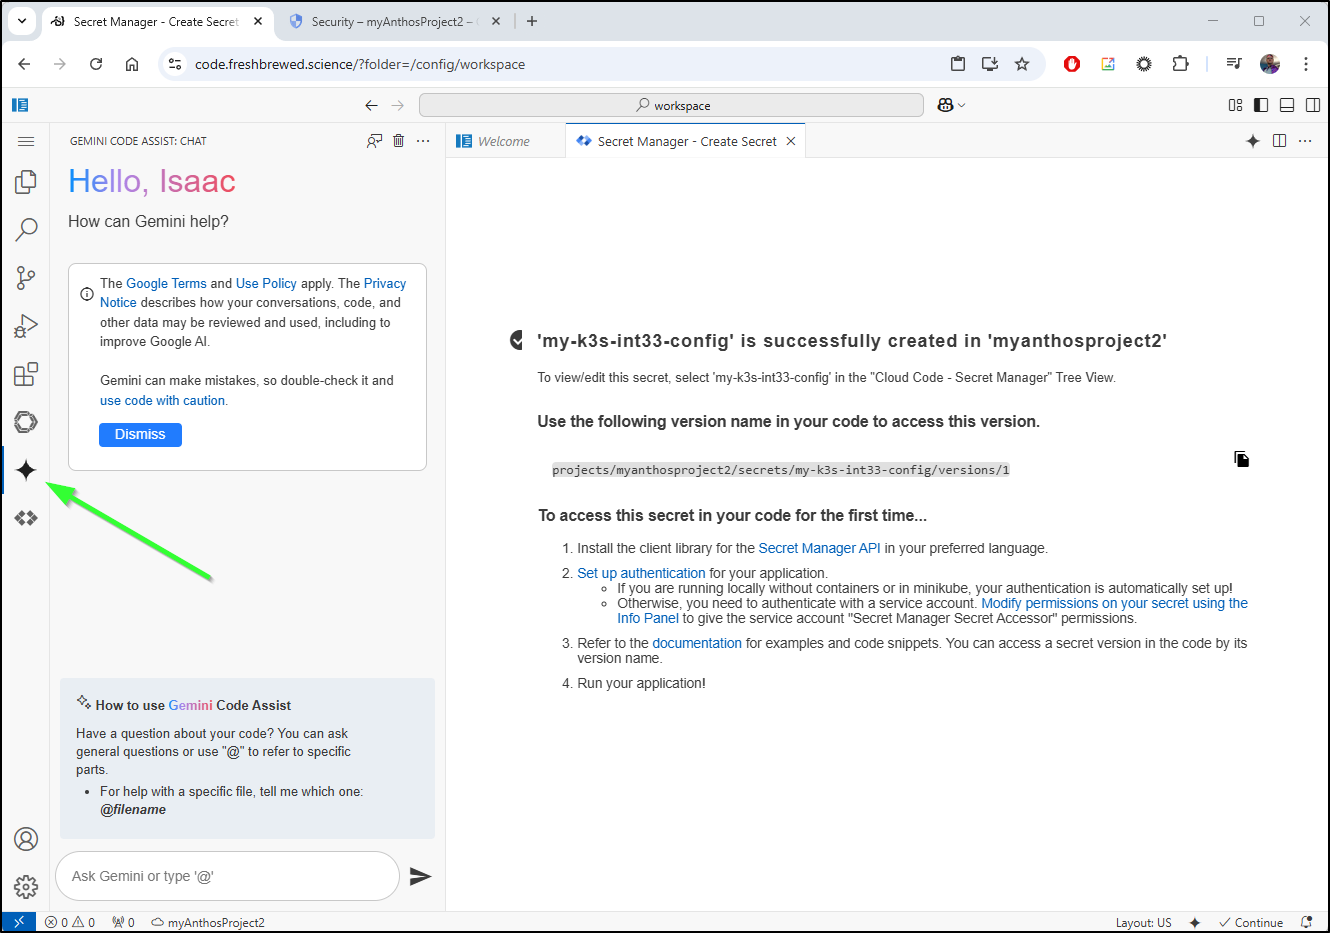
Task: Go forward with editor navigation arrow
Action: click(398, 105)
